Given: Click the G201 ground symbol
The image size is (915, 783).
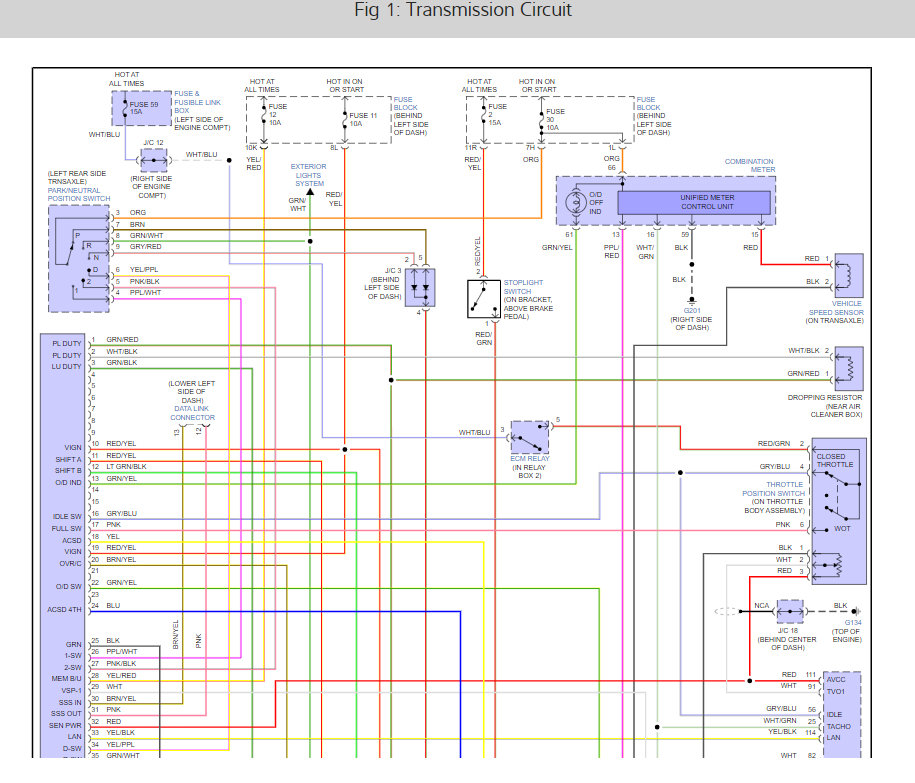Looking at the screenshot, I should [x=692, y=301].
